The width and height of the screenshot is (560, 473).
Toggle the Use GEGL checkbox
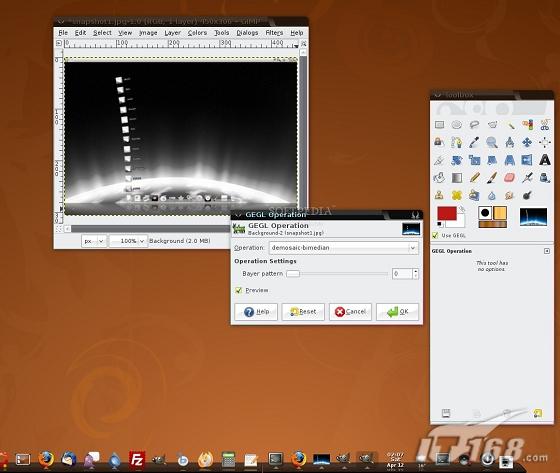[435, 235]
